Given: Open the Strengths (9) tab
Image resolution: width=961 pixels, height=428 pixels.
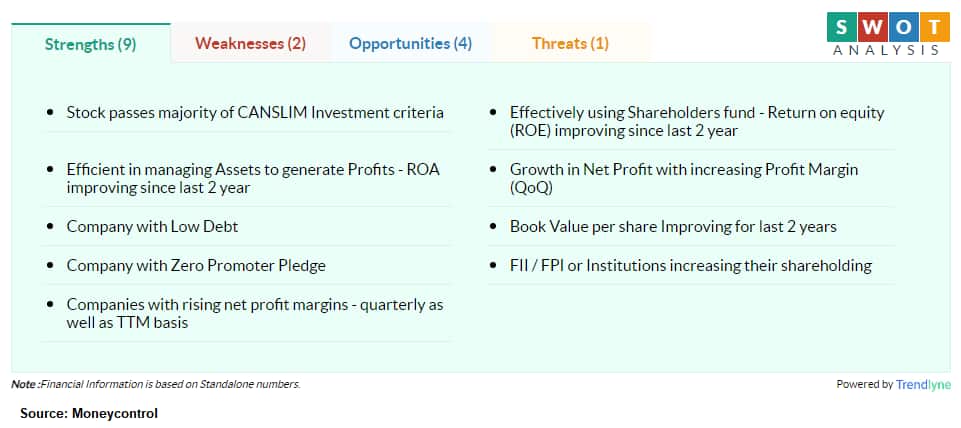Looking at the screenshot, I should pyautogui.click(x=91, y=44).
